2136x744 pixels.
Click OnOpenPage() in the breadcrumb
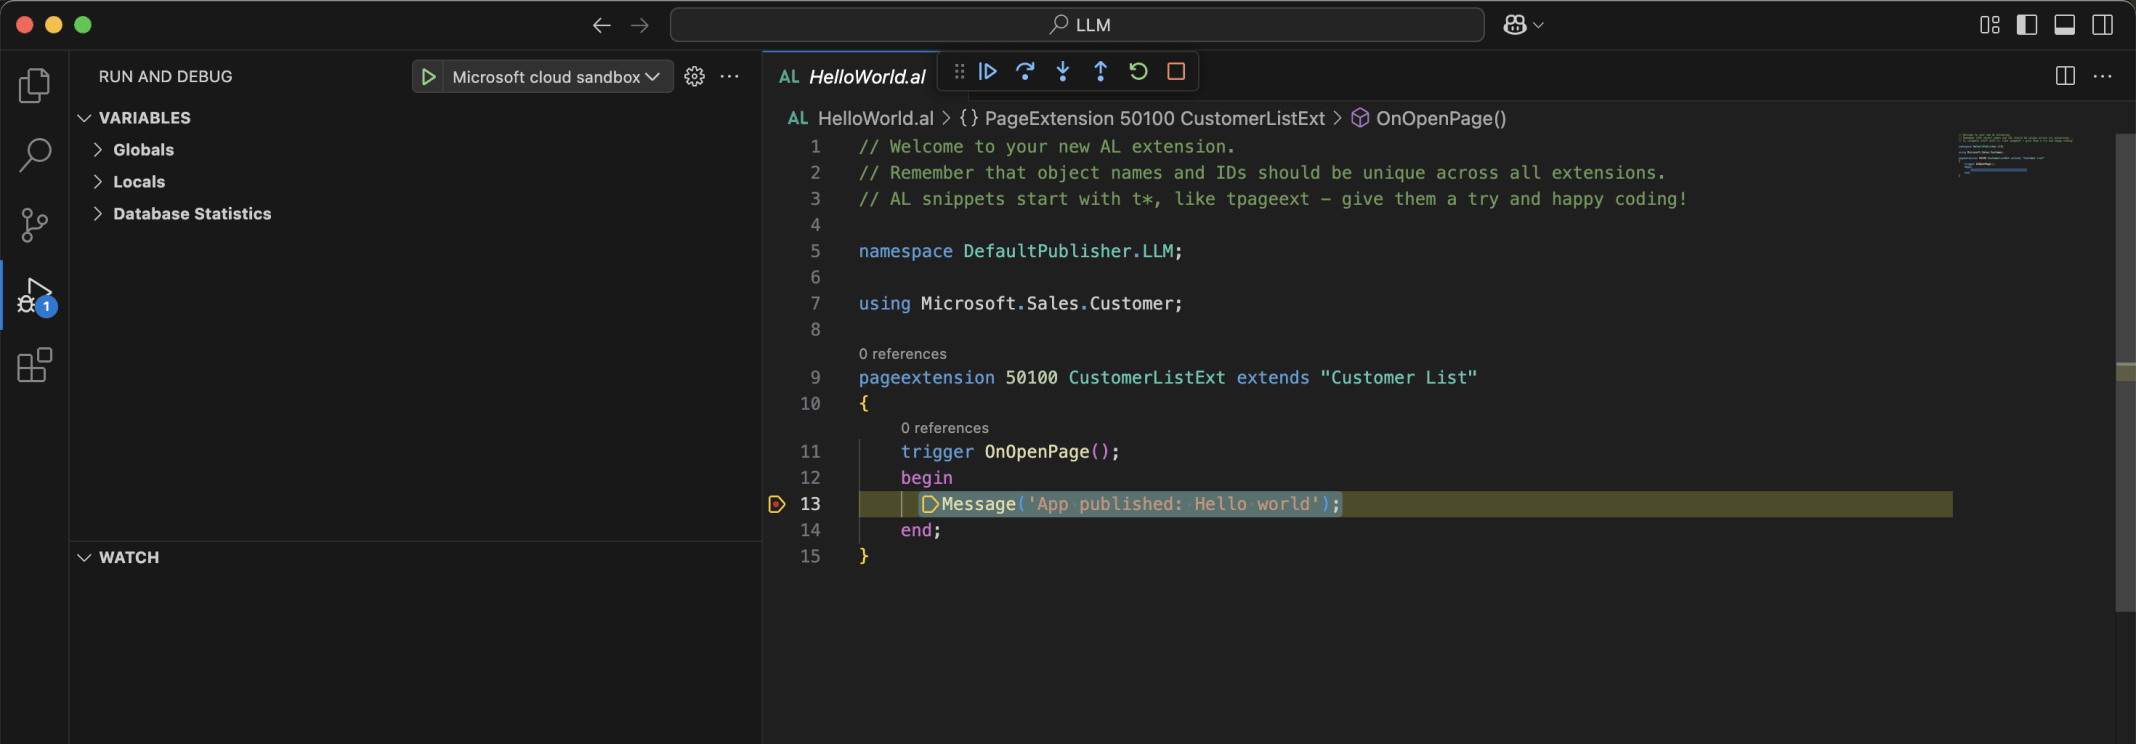coord(1440,119)
